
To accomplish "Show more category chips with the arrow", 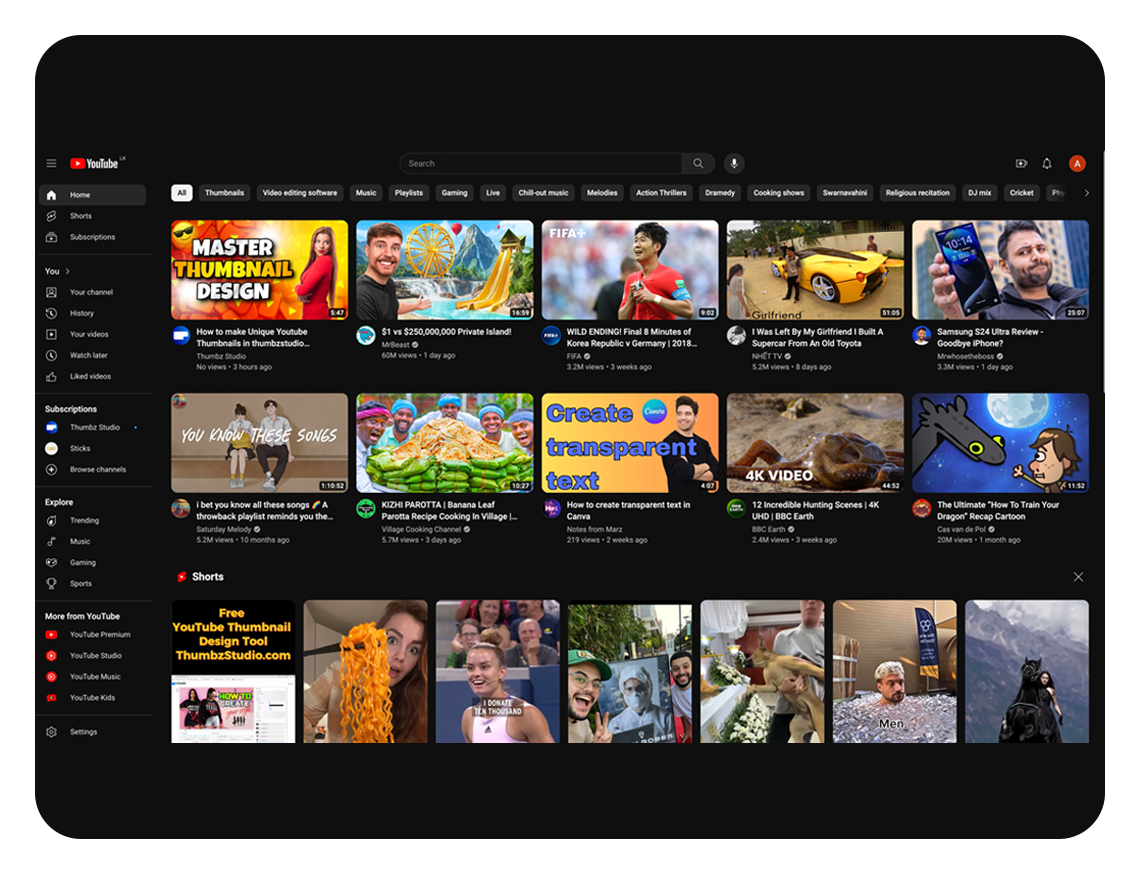I will point(1086,193).
